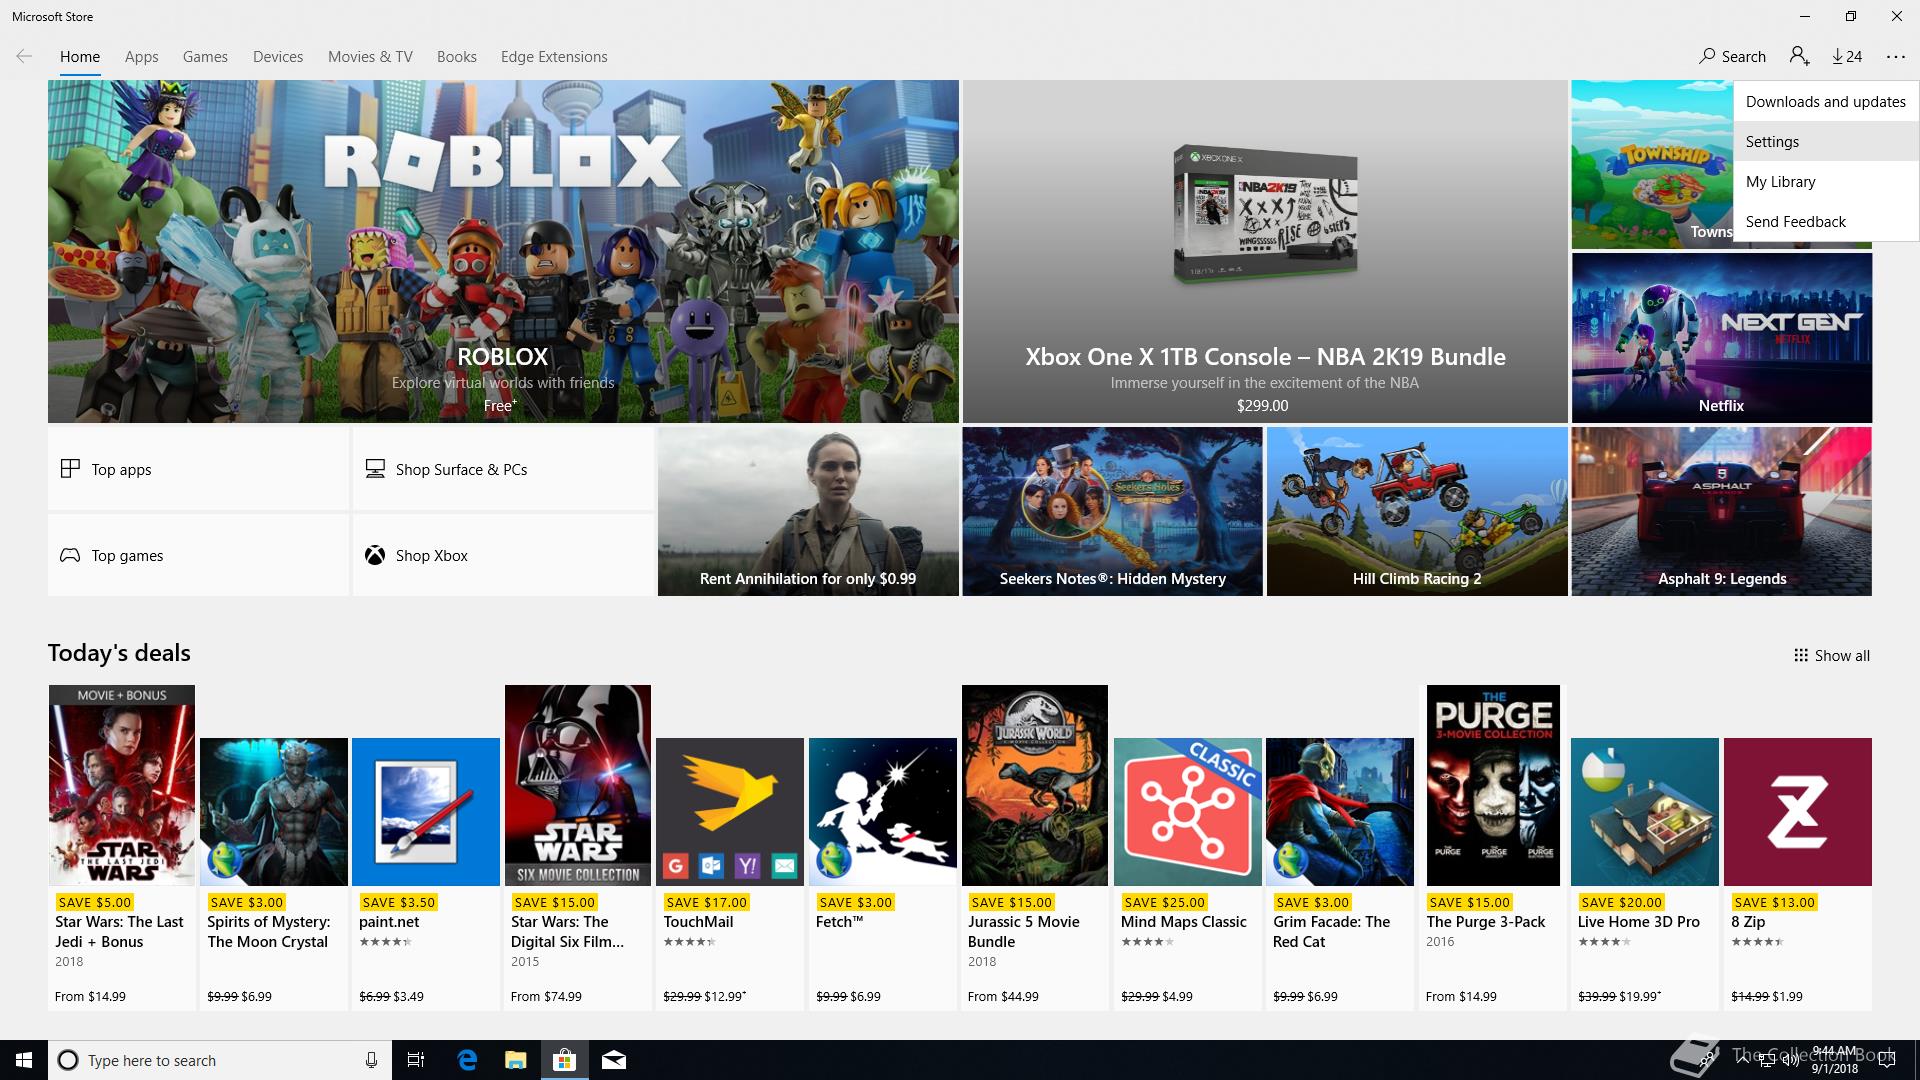
Task: Open Windows Start menu
Action: (x=24, y=1060)
